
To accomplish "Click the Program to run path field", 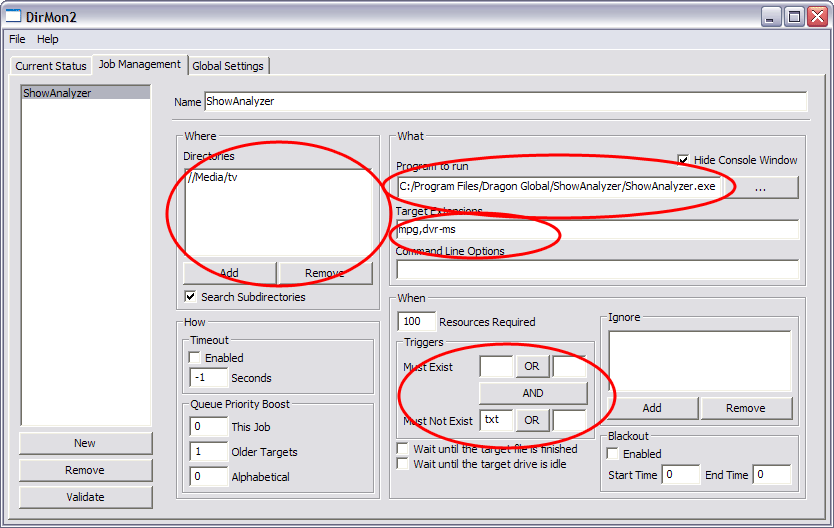I will coord(559,187).
